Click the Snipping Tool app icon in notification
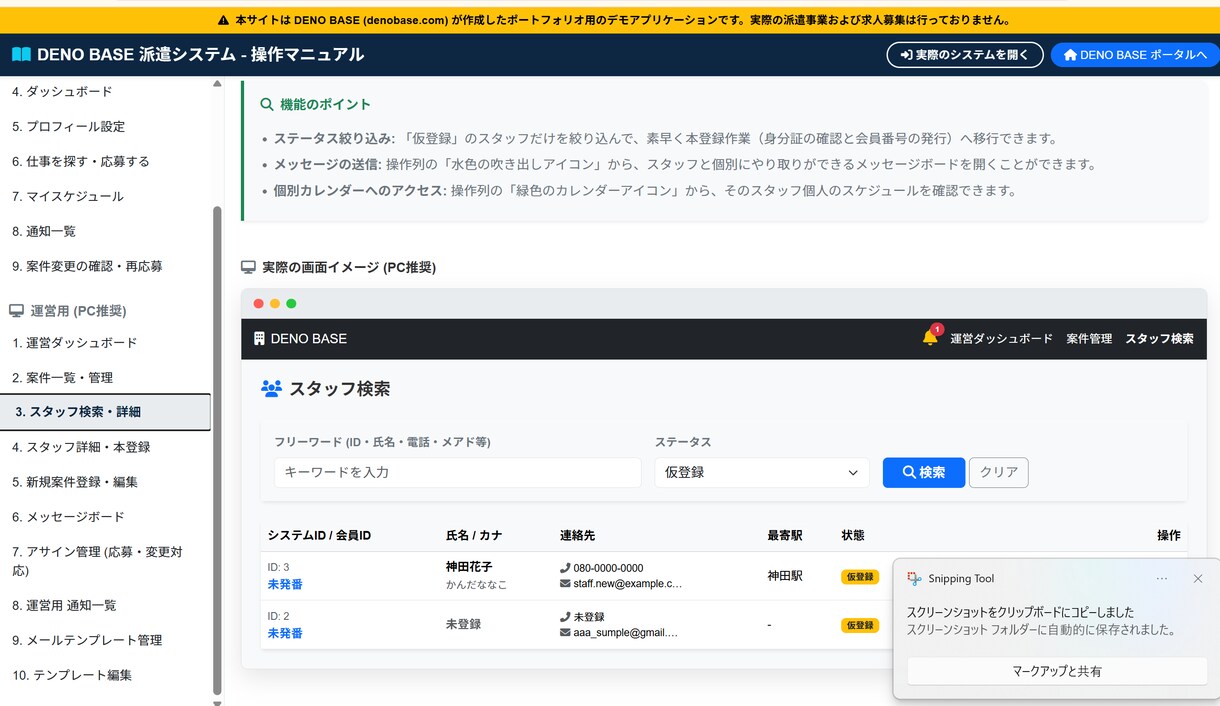 [914, 578]
